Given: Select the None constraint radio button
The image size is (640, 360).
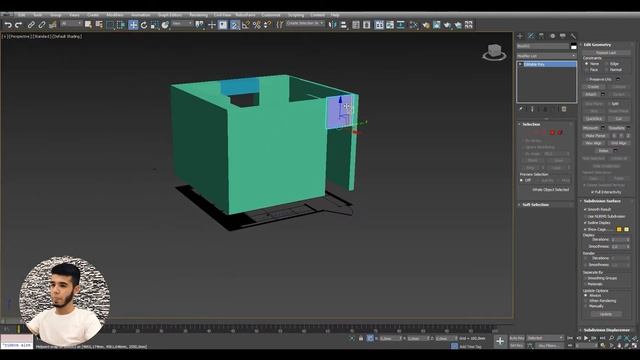Looking at the screenshot, I should pyautogui.click(x=587, y=64).
